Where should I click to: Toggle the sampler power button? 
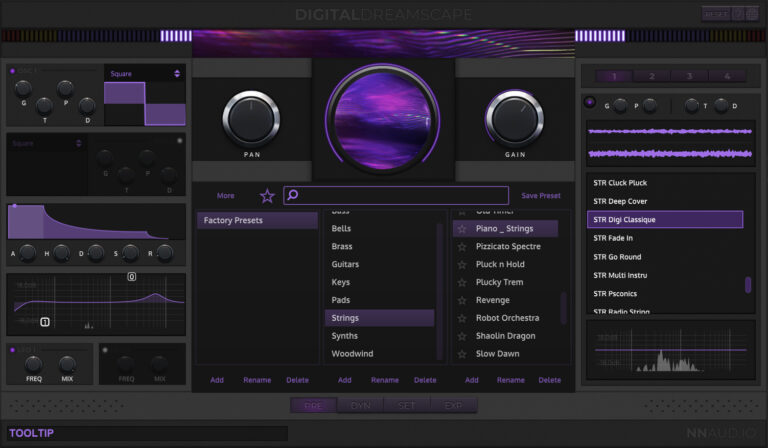[590, 102]
